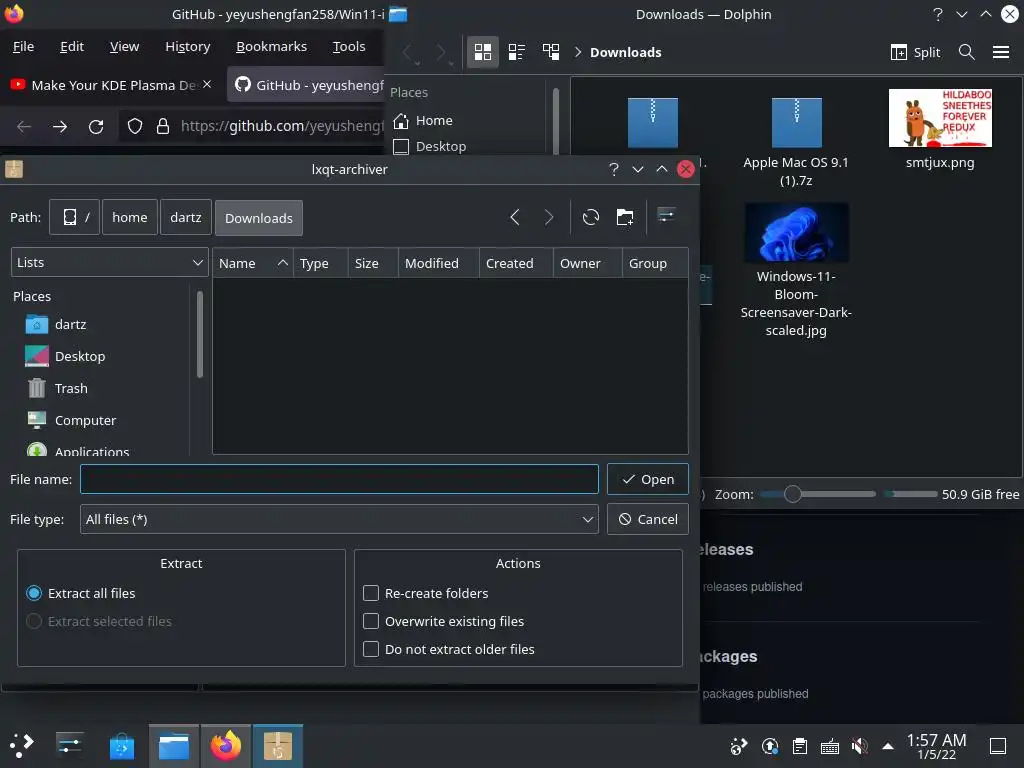Image resolution: width=1024 pixels, height=768 pixels.
Task: Open Firefox File menu
Action: pos(24,46)
